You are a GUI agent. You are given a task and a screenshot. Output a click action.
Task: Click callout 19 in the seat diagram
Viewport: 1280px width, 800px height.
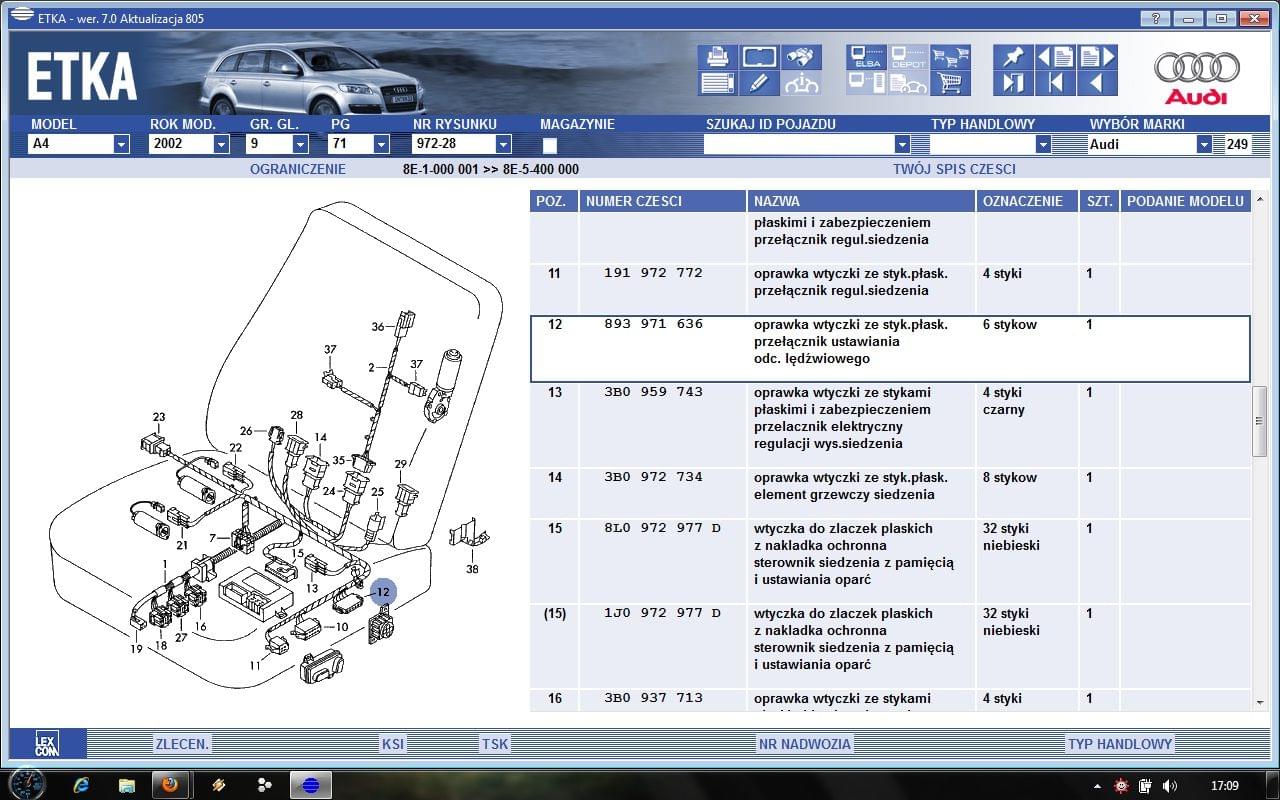coord(136,648)
